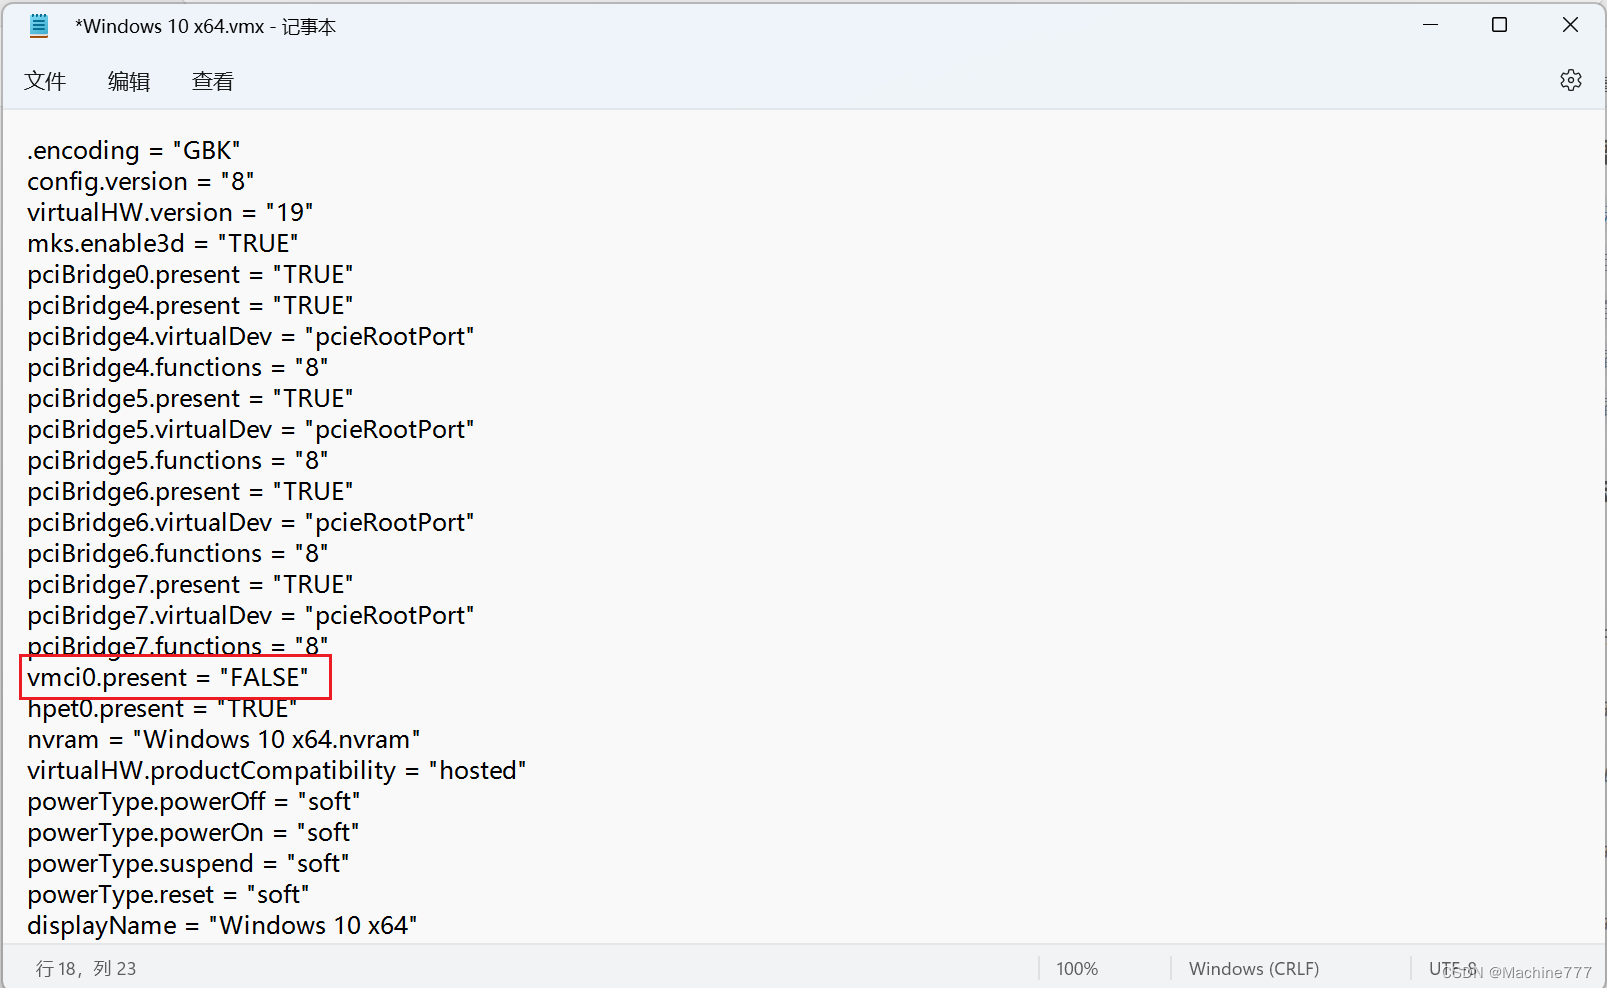Open the 编辑 menu
Image resolution: width=1607 pixels, height=988 pixels.
(x=129, y=81)
